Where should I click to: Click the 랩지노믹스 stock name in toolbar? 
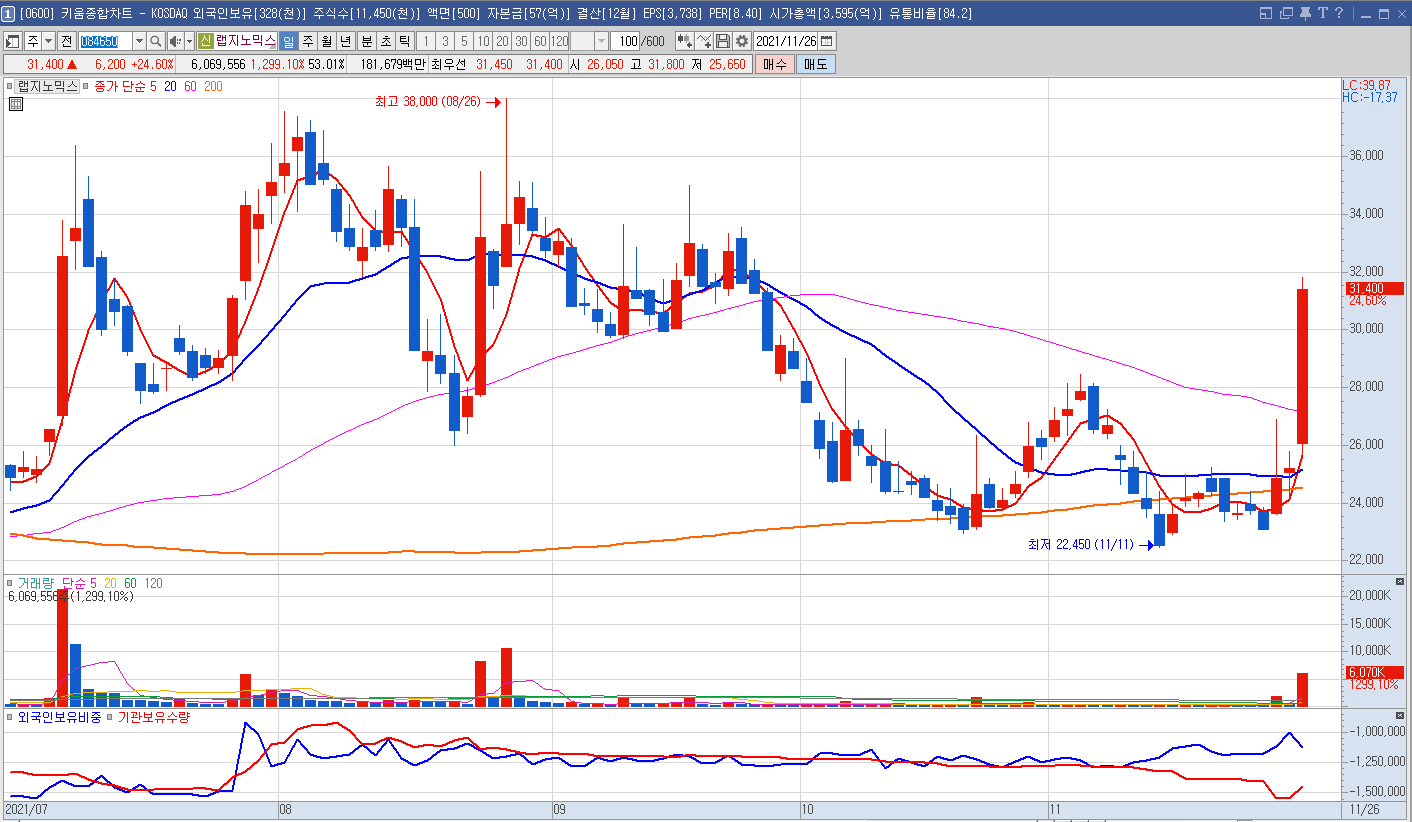click(x=246, y=41)
